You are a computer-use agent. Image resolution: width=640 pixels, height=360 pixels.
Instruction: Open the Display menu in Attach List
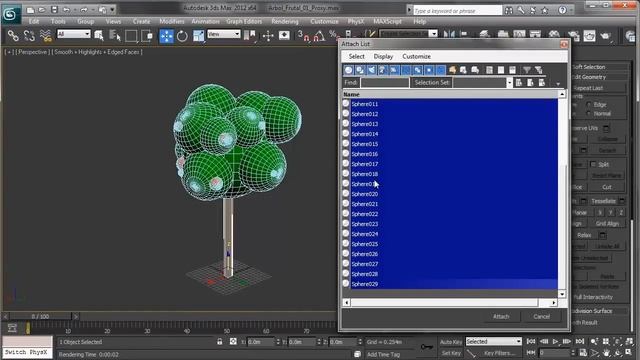[x=383, y=56]
